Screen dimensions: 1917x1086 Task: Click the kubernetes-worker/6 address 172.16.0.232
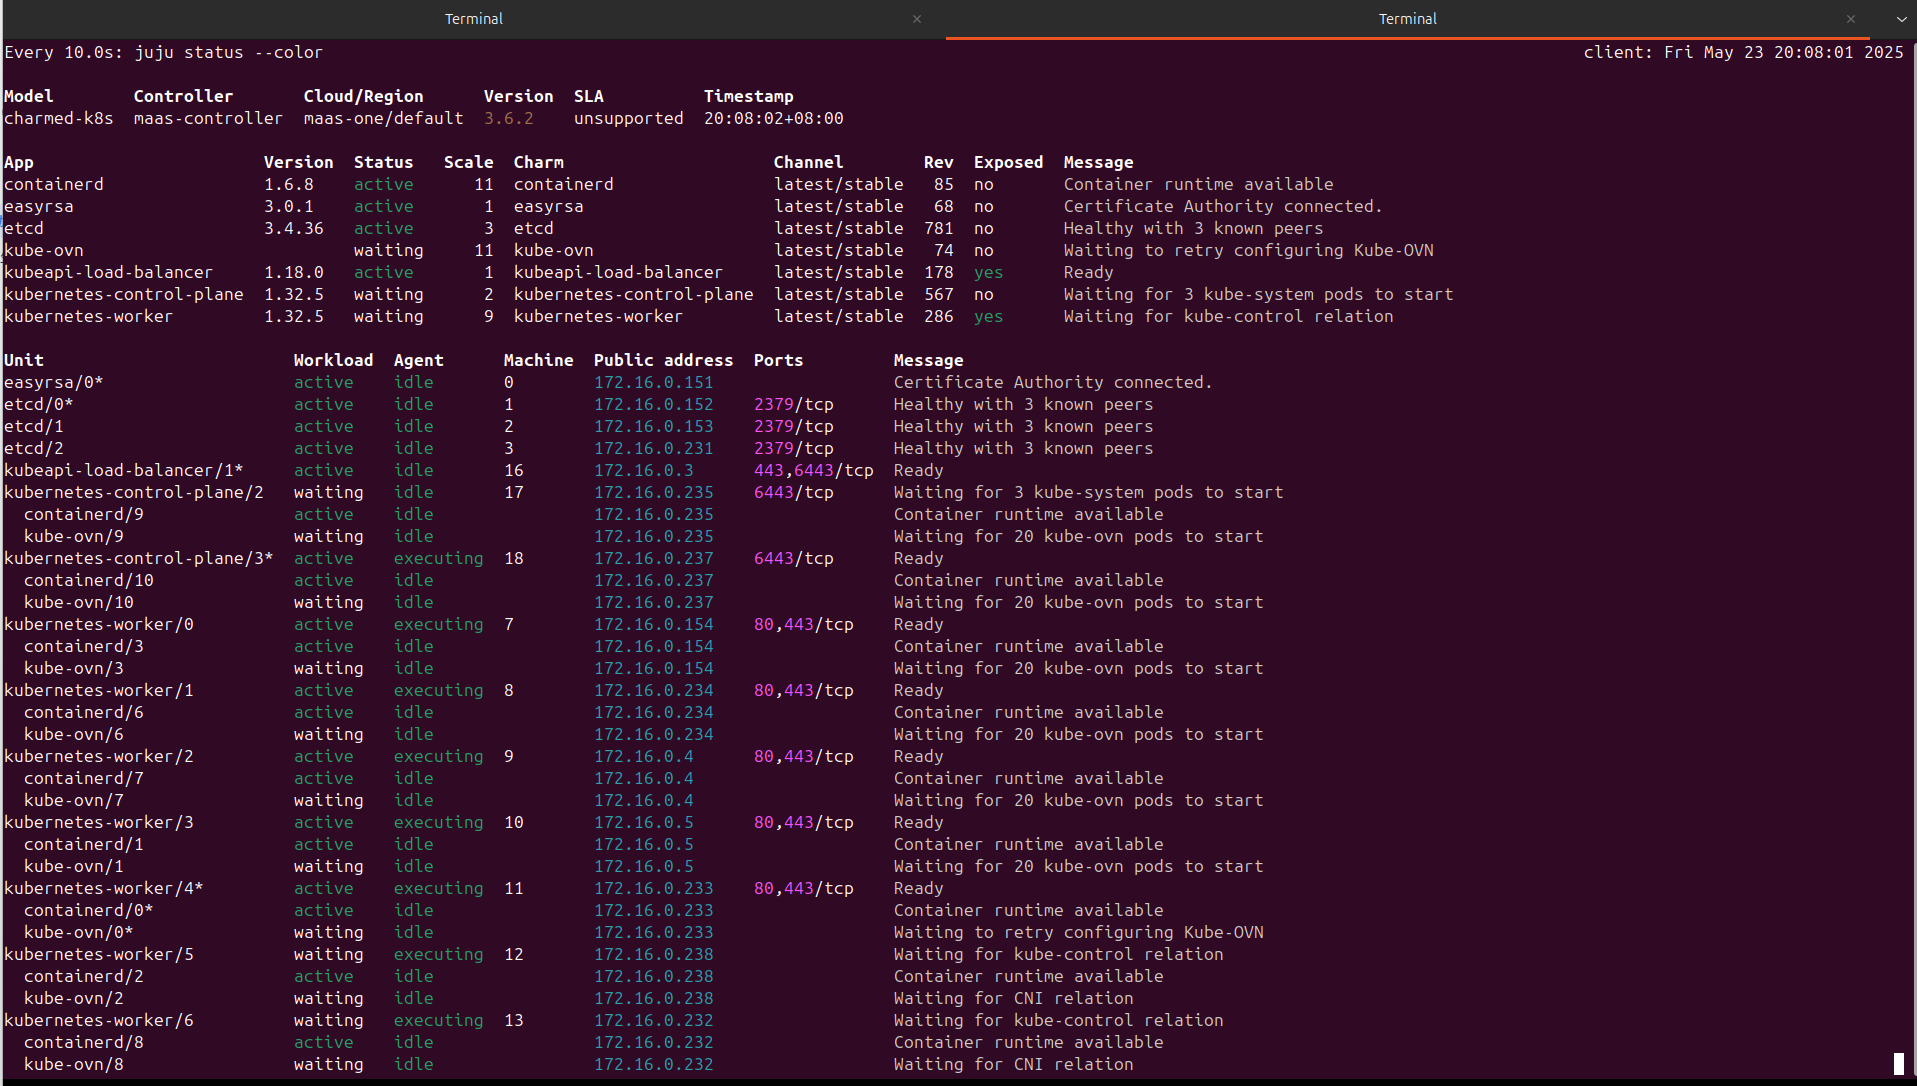pos(653,1020)
